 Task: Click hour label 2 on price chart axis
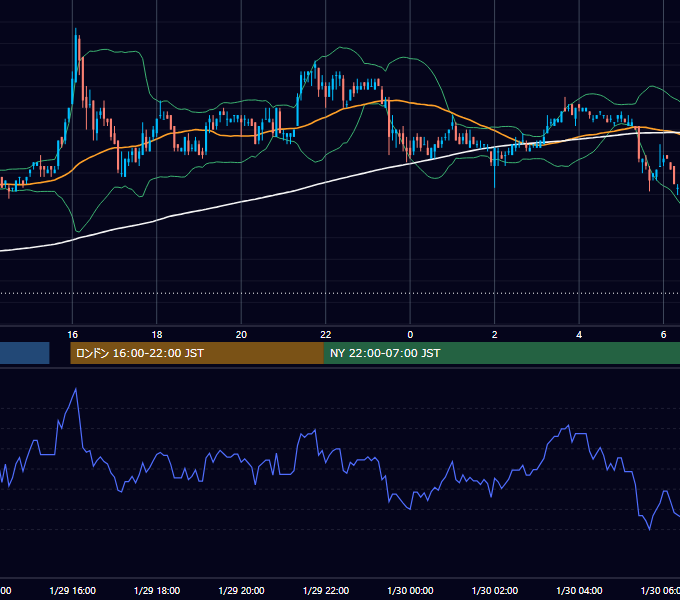[495, 335]
